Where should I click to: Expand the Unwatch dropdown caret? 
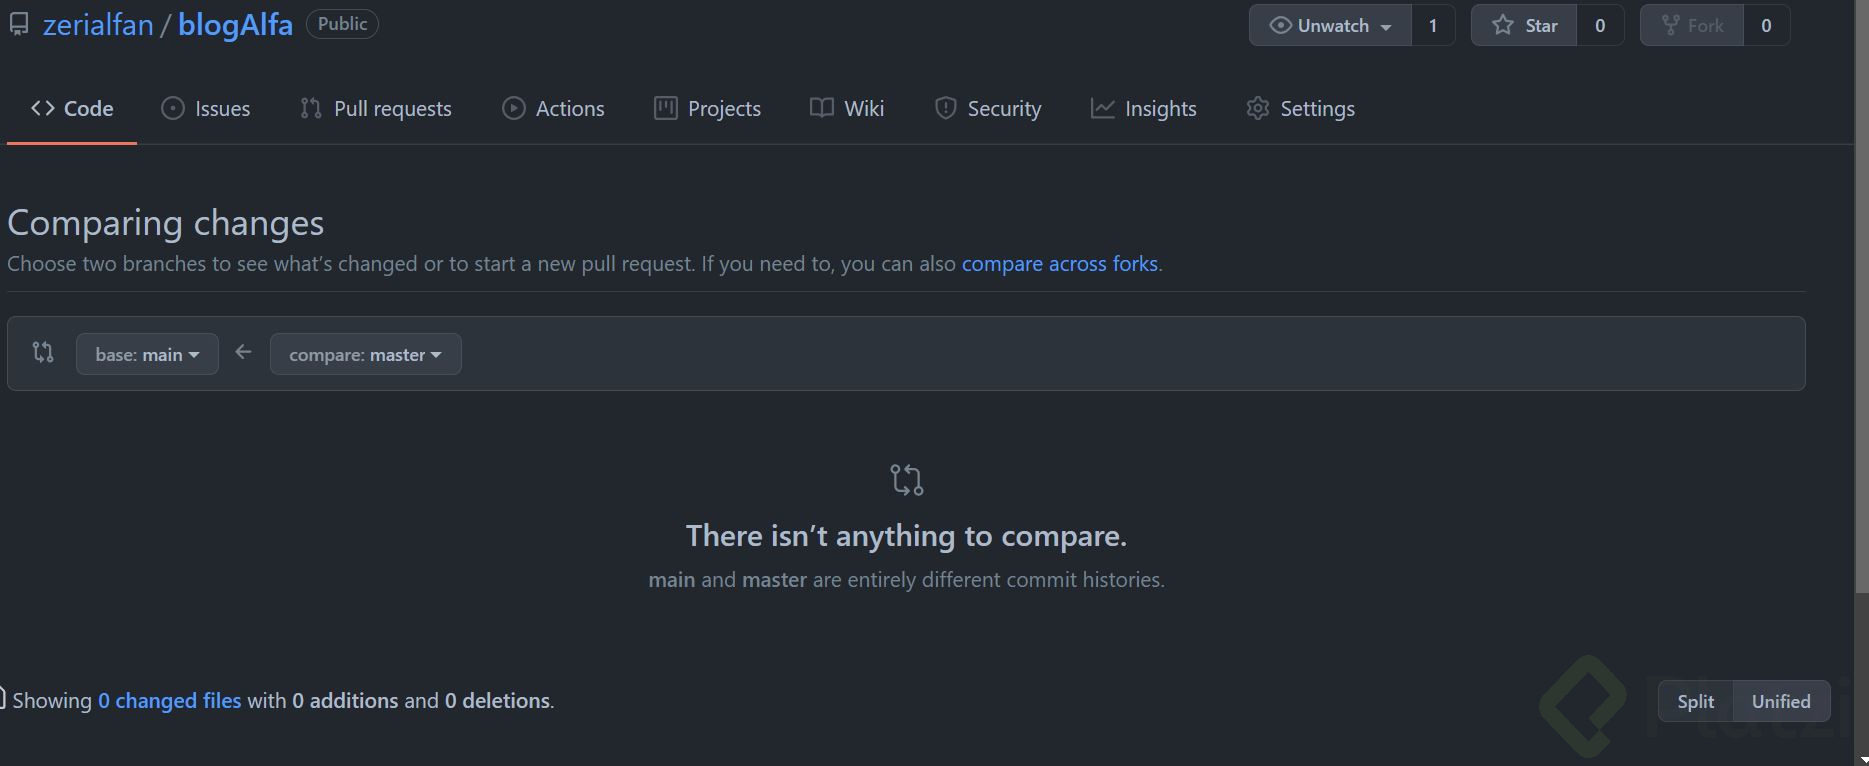(1386, 27)
